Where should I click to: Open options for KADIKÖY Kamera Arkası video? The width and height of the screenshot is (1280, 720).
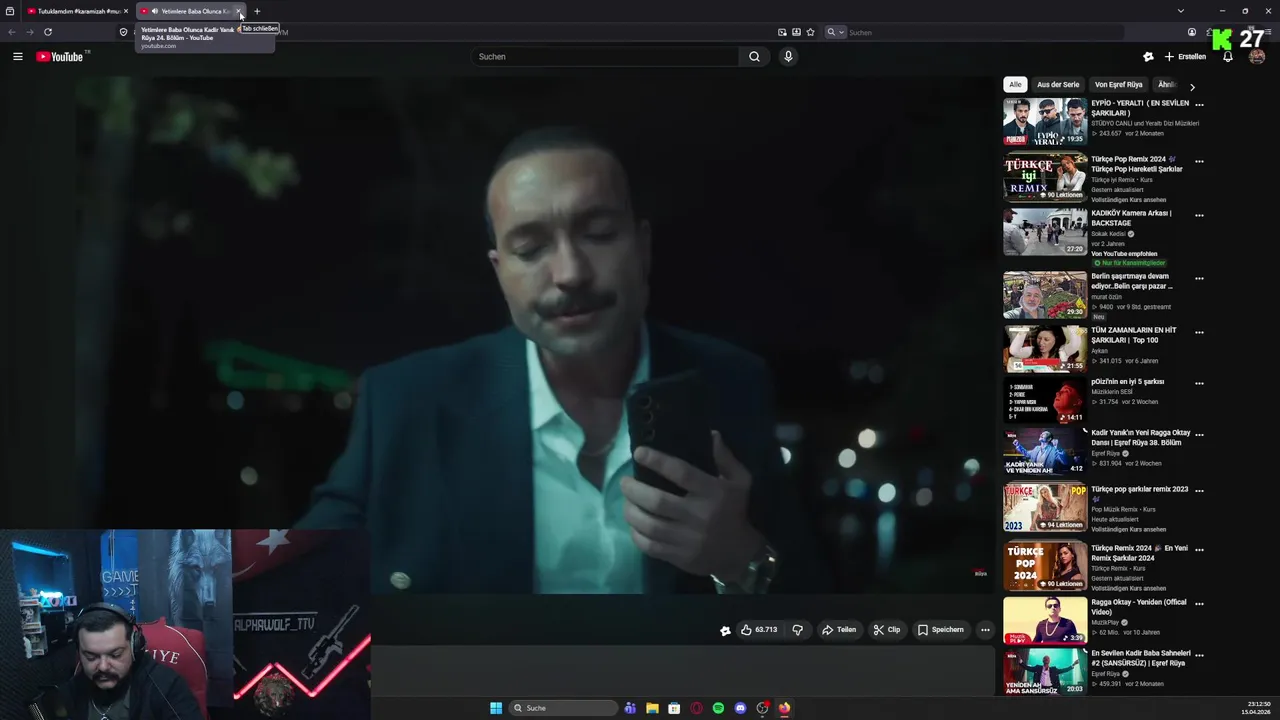pyautogui.click(x=1199, y=214)
